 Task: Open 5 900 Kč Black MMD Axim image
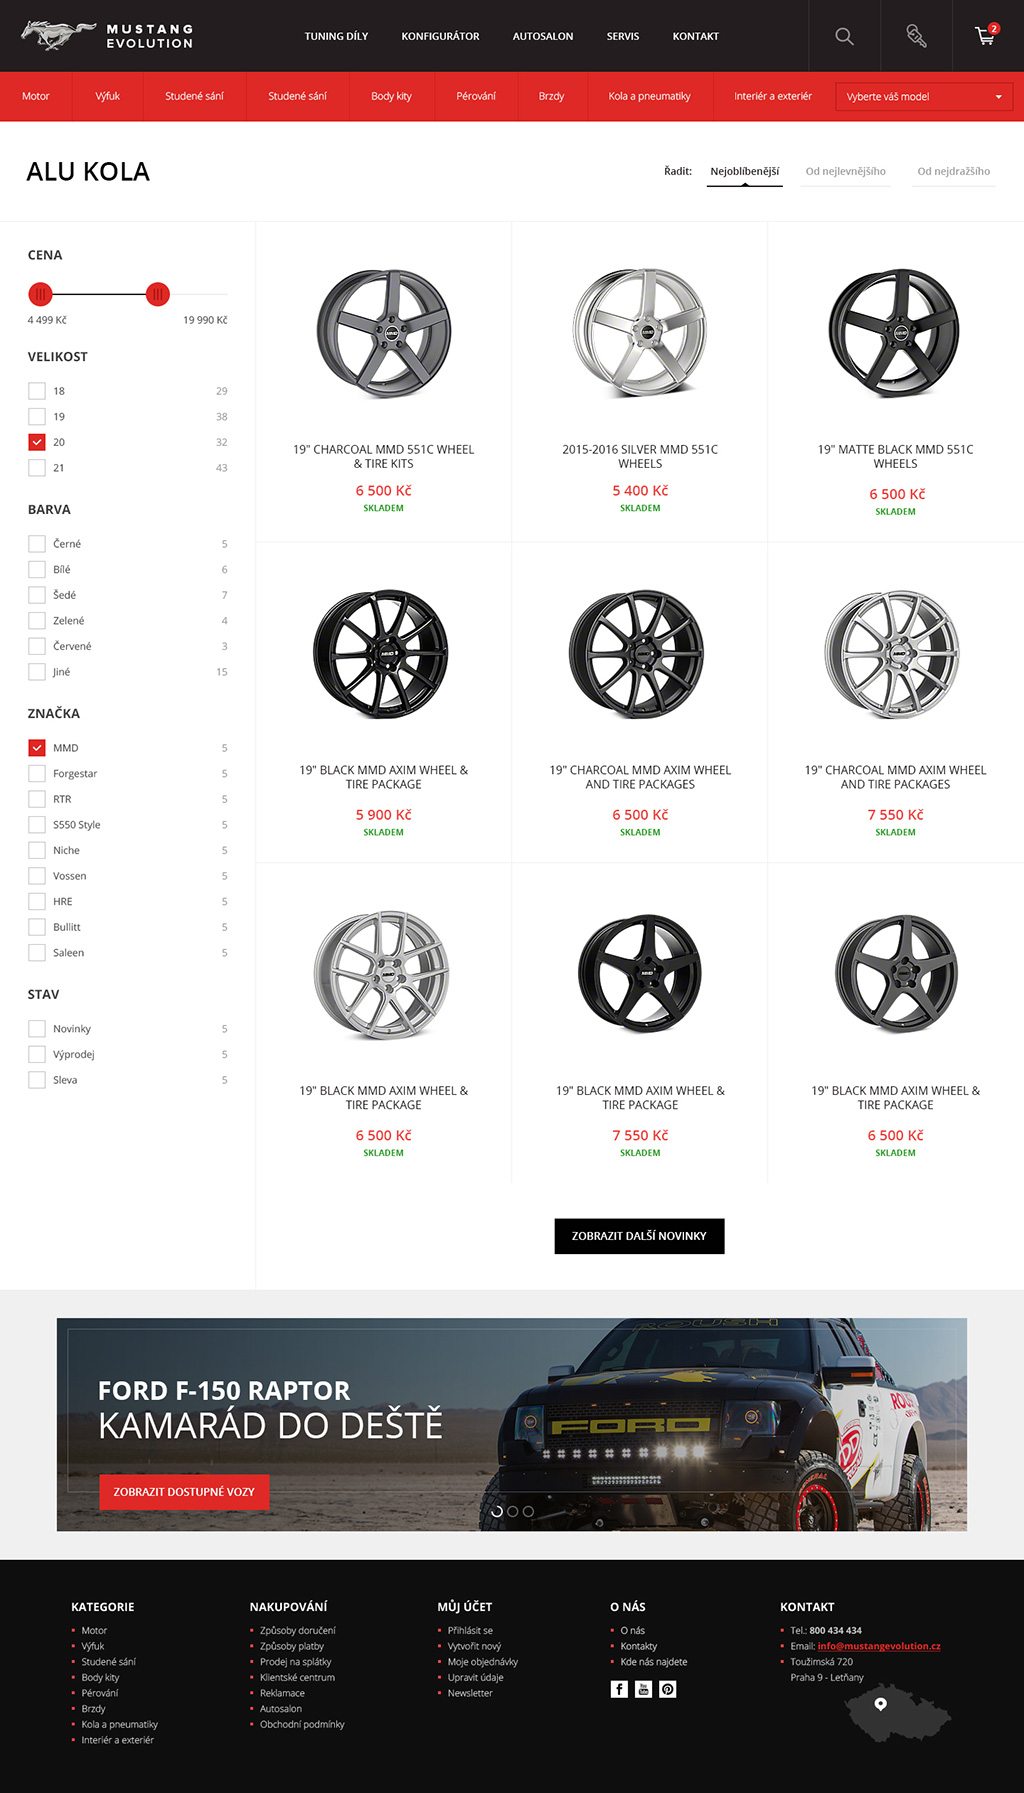click(x=381, y=654)
